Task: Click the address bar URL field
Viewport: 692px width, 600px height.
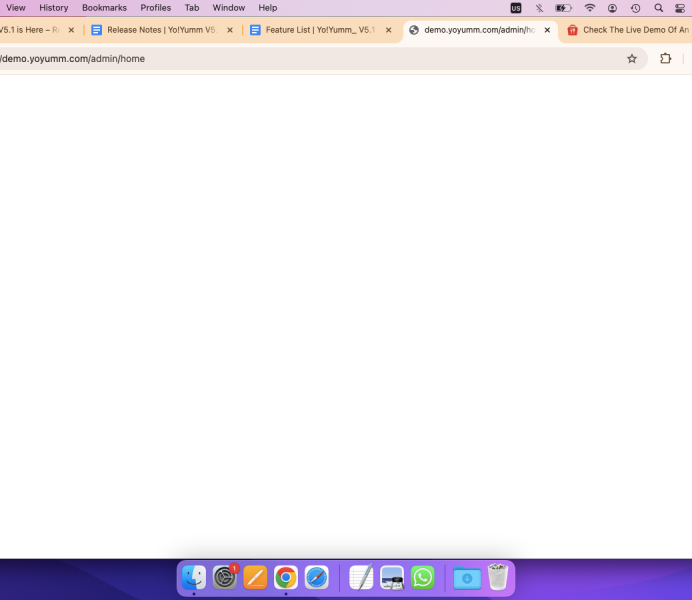Action: (300, 59)
